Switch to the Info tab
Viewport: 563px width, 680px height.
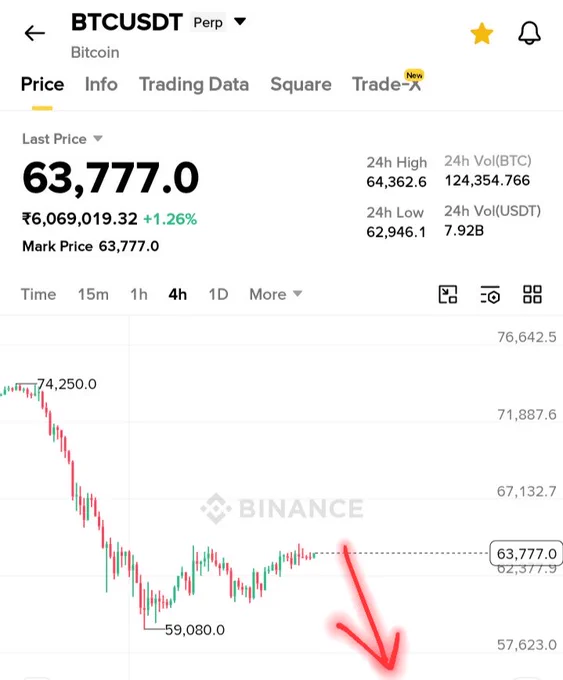101,84
